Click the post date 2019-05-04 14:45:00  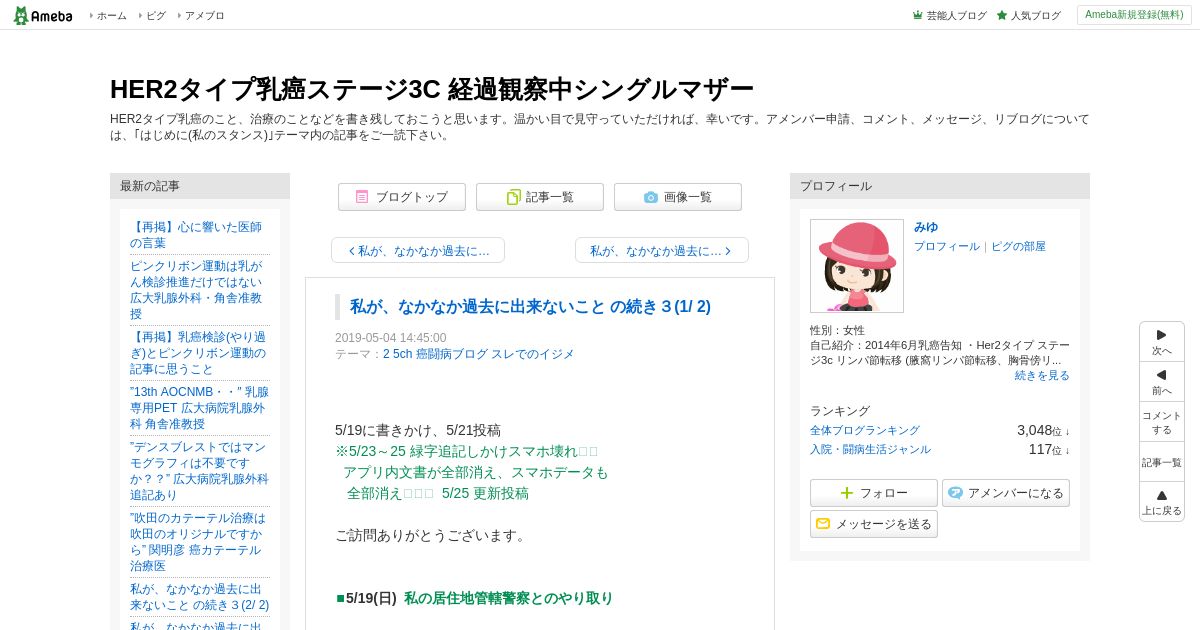[x=391, y=338]
